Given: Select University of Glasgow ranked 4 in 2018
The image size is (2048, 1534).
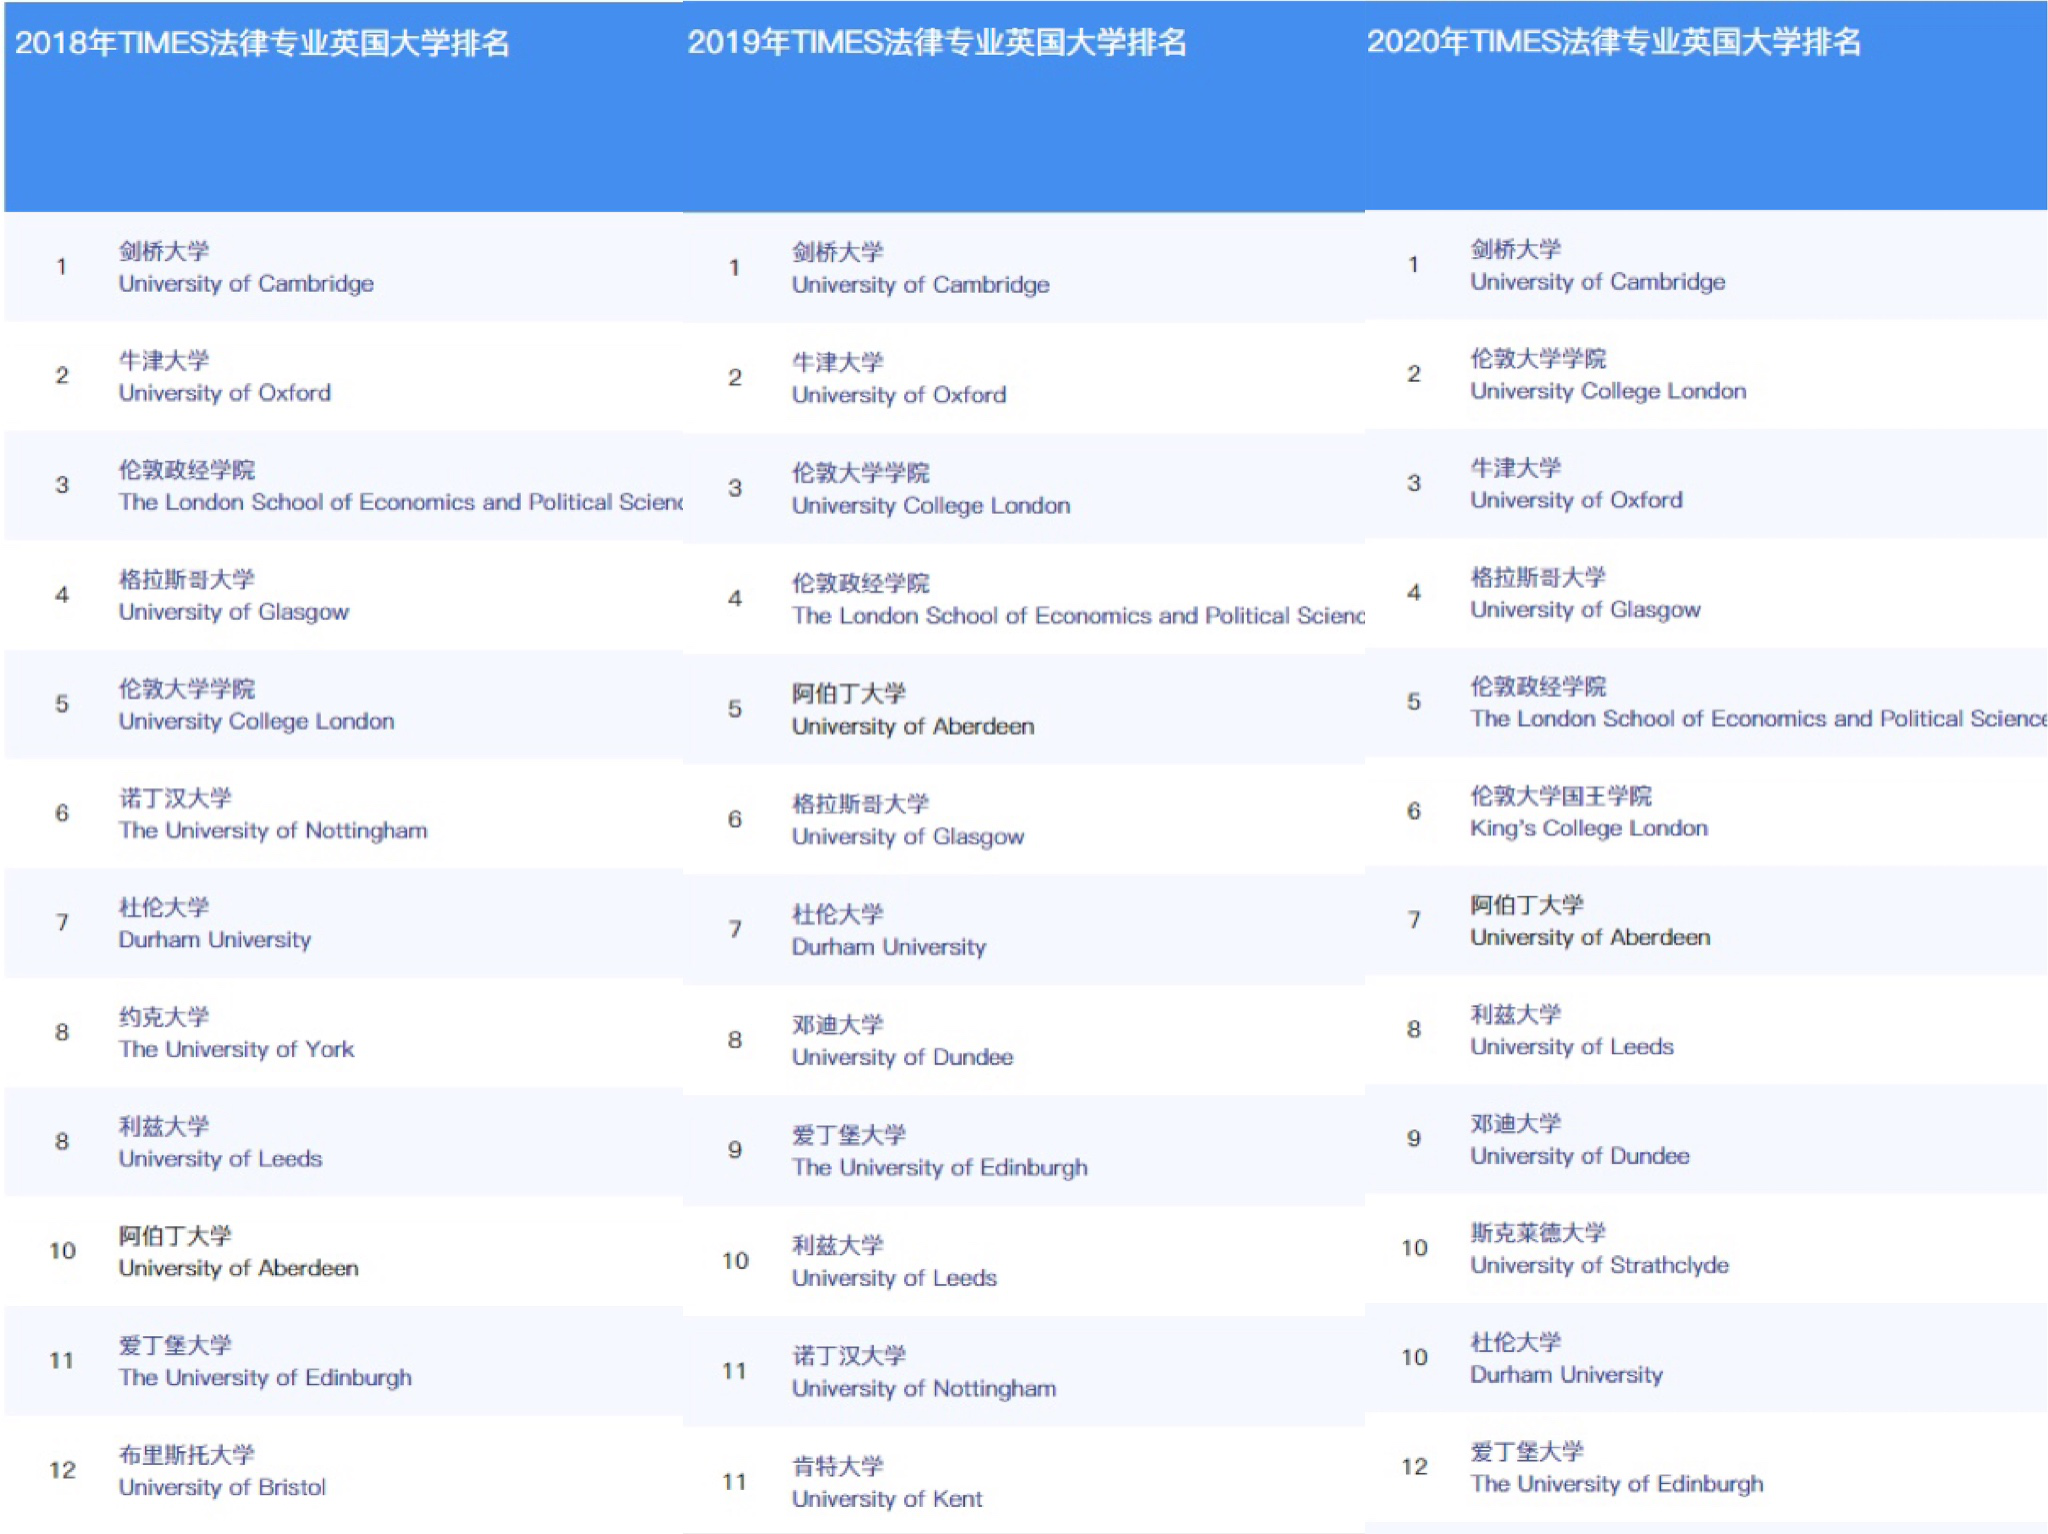Looking at the screenshot, I should [x=233, y=612].
